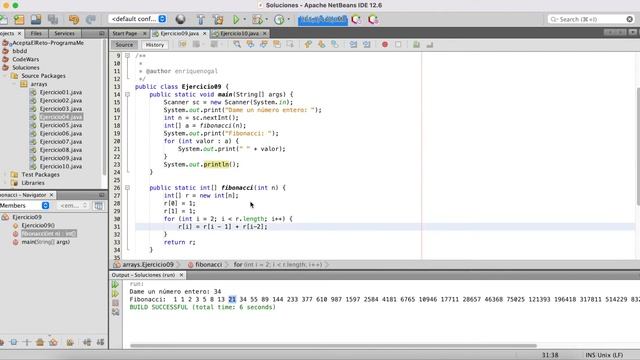Screen dimensions: 640x360
Task: Toggle the blue square filter in Navigator footer
Action: click(x=13, y=342)
